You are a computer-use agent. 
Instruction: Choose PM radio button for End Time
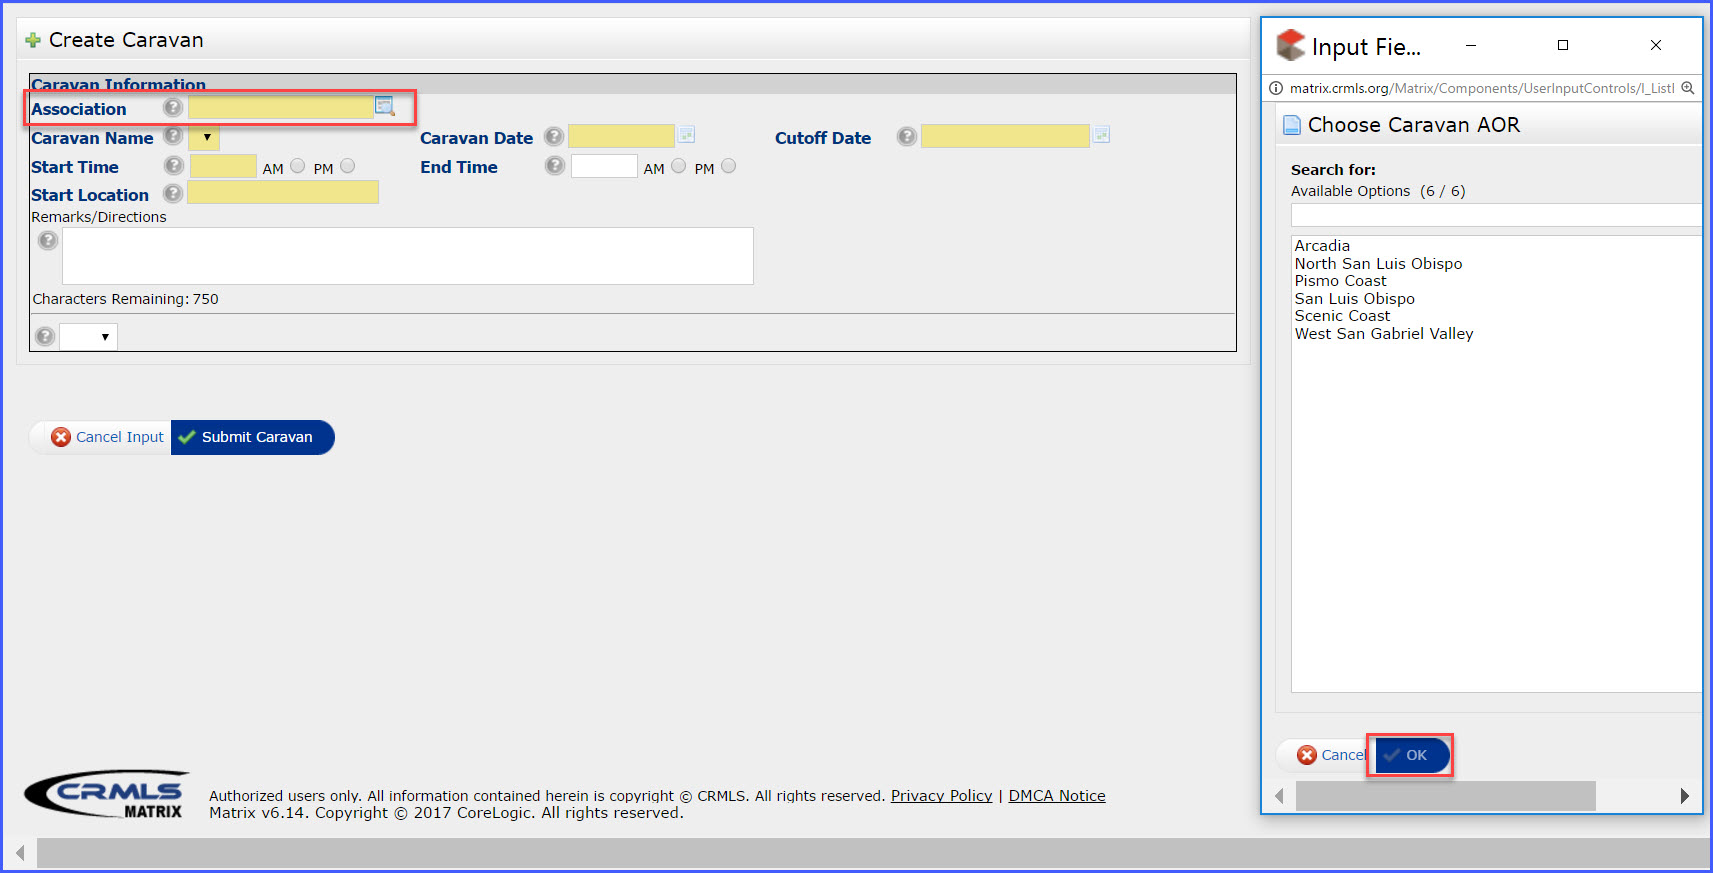(729, 166)
